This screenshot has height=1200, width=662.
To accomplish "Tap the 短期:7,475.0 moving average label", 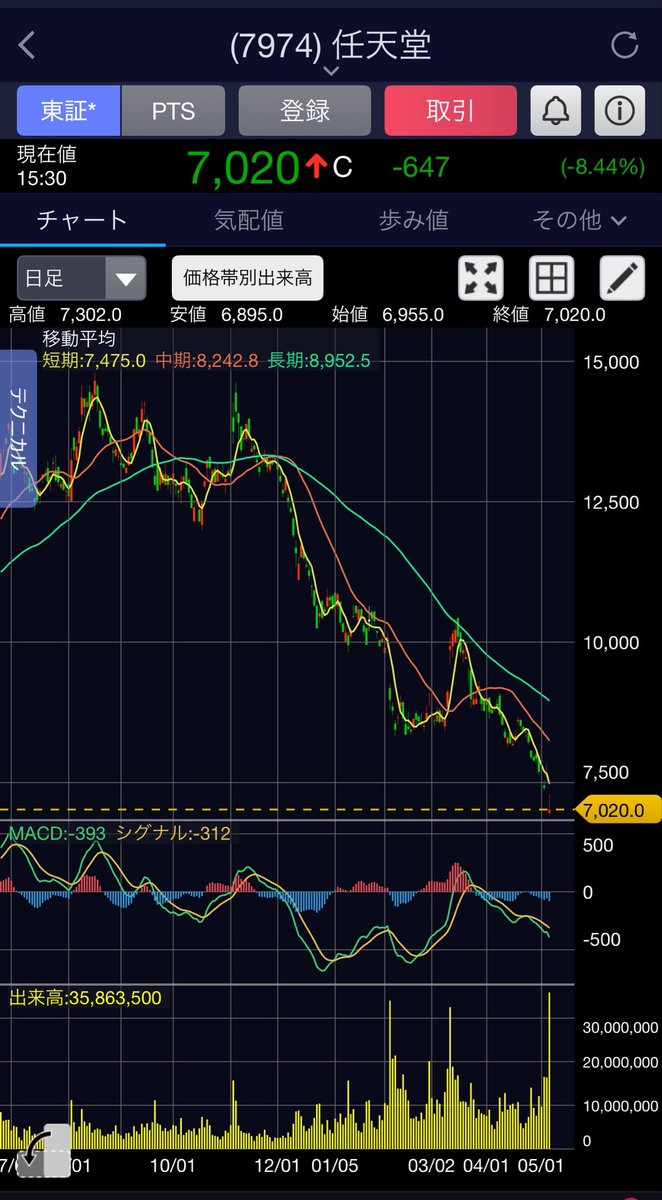I will tap(94, 360).
